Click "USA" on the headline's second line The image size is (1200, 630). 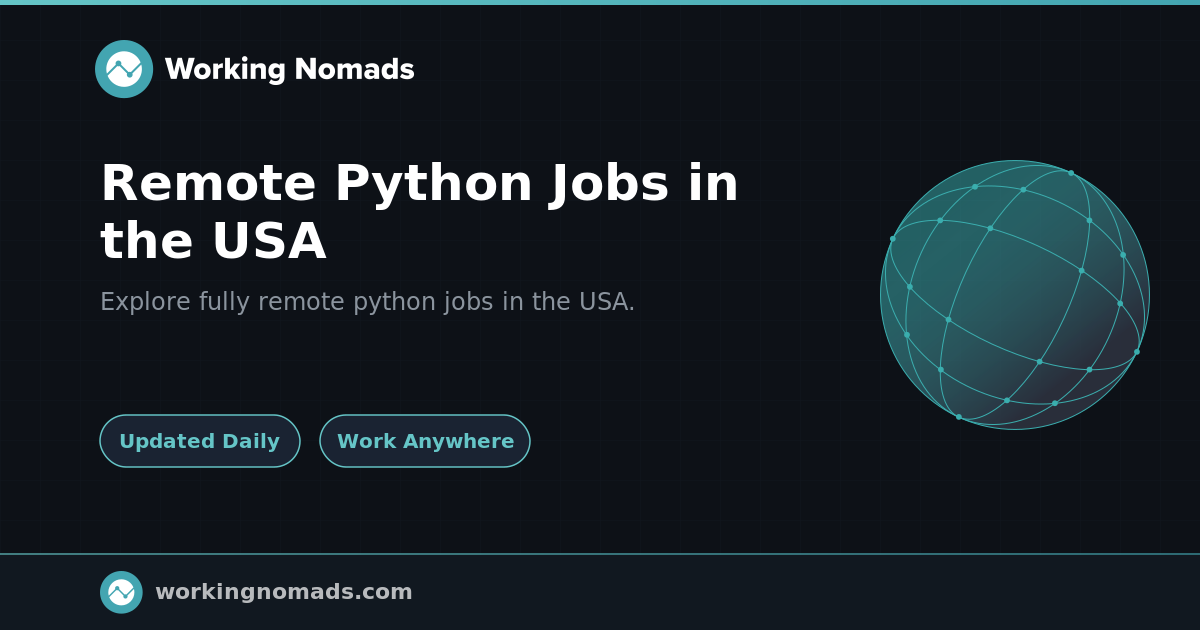click(x=269, y=242)
